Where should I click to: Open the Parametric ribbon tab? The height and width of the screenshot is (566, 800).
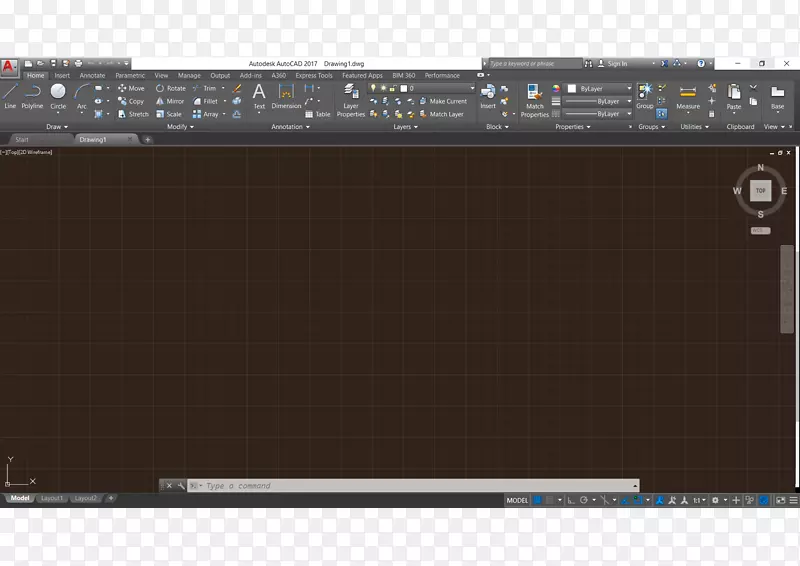tap(130, 76)
